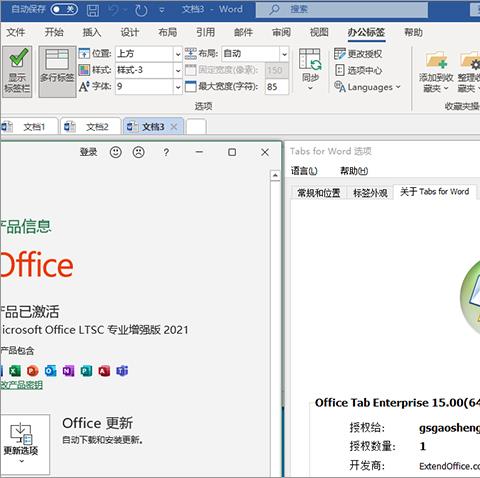Image resolution: width=480 pixels, height=478 pixels.
Task: Click the 布局 icon next to 自动
Action: 191,54
